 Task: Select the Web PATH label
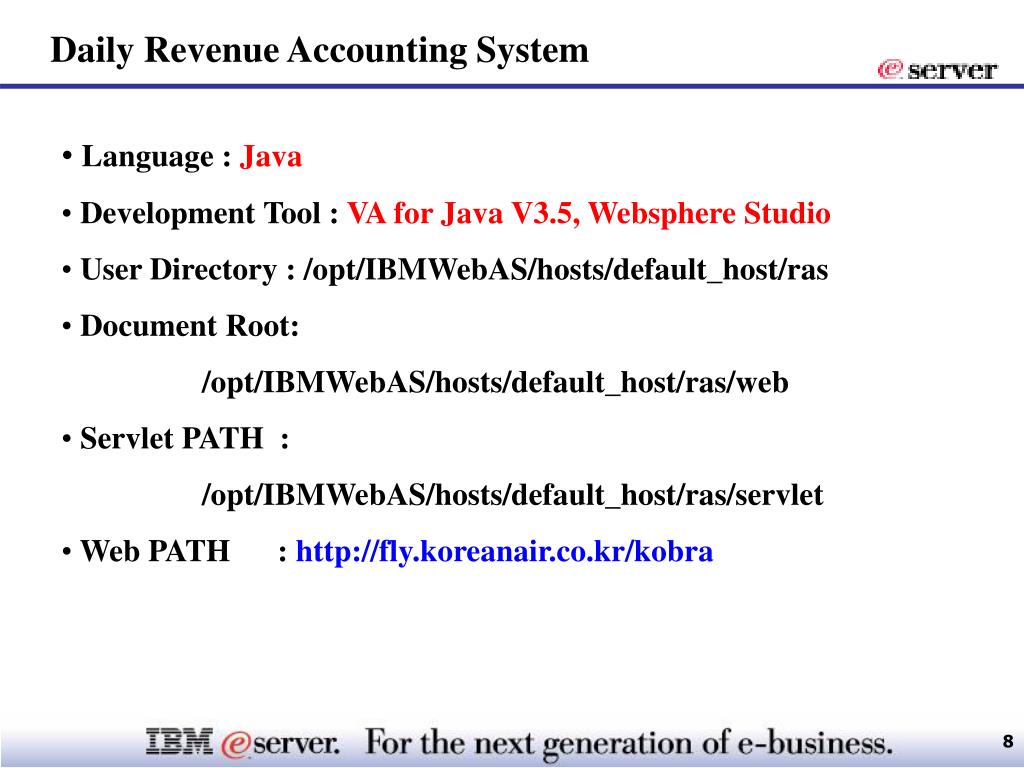click(x=155, y=551)
